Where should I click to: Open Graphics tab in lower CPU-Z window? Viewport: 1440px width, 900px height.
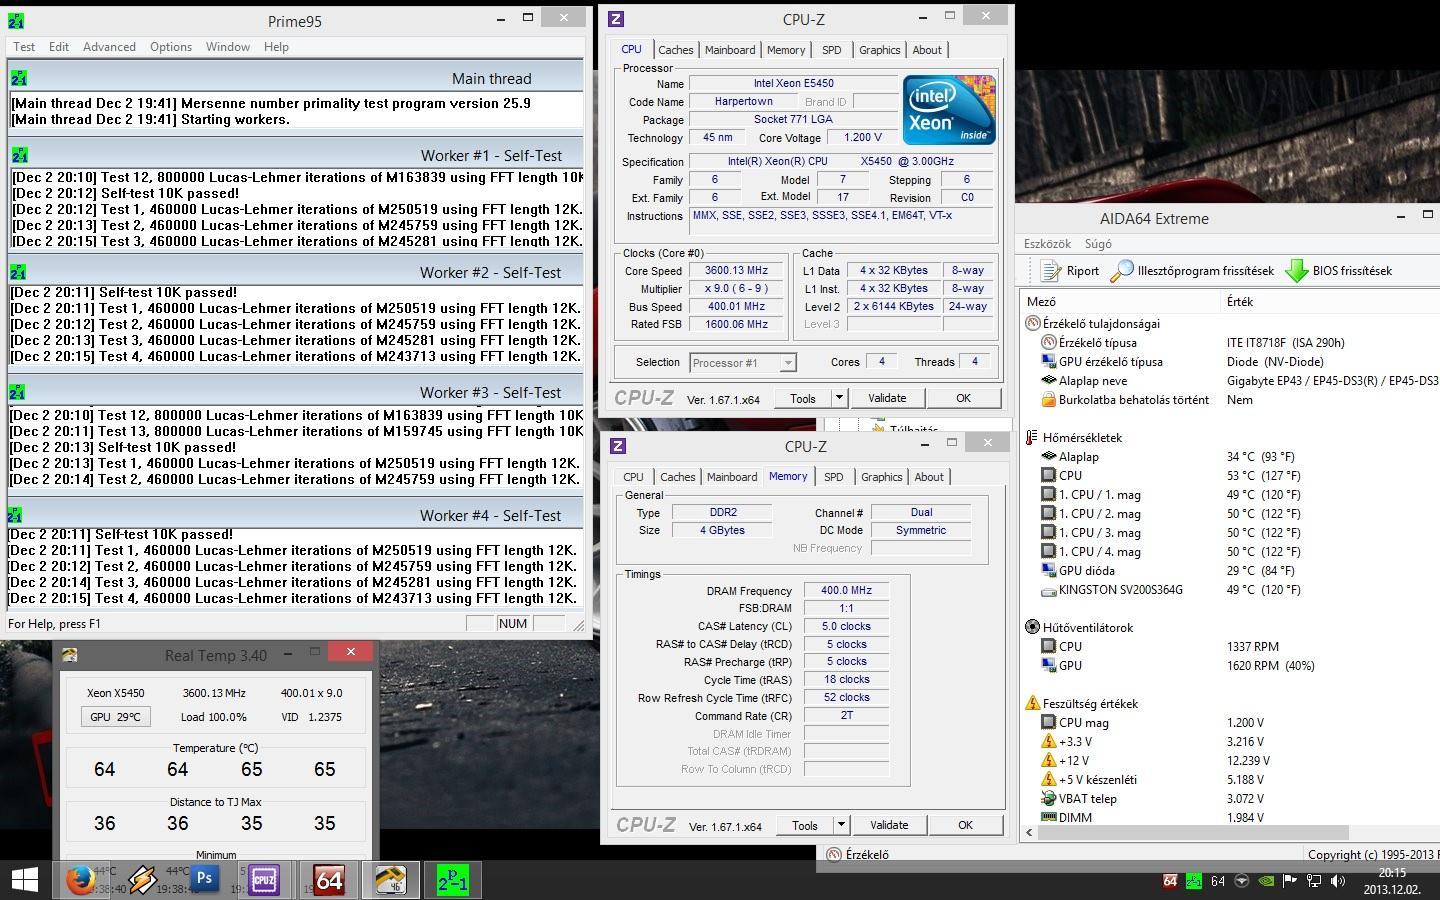coord(881,477)
